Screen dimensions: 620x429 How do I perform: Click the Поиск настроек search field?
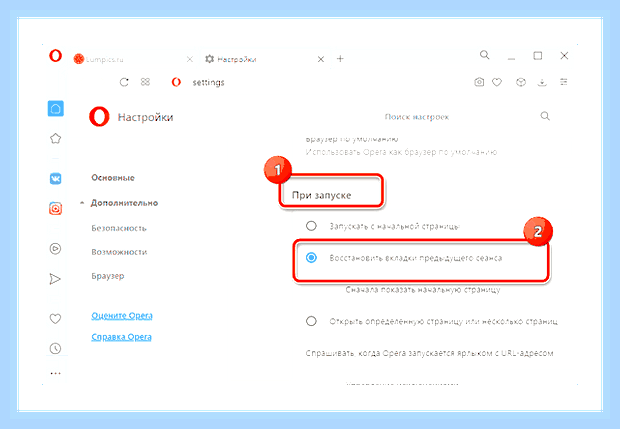tap(417, 117)
